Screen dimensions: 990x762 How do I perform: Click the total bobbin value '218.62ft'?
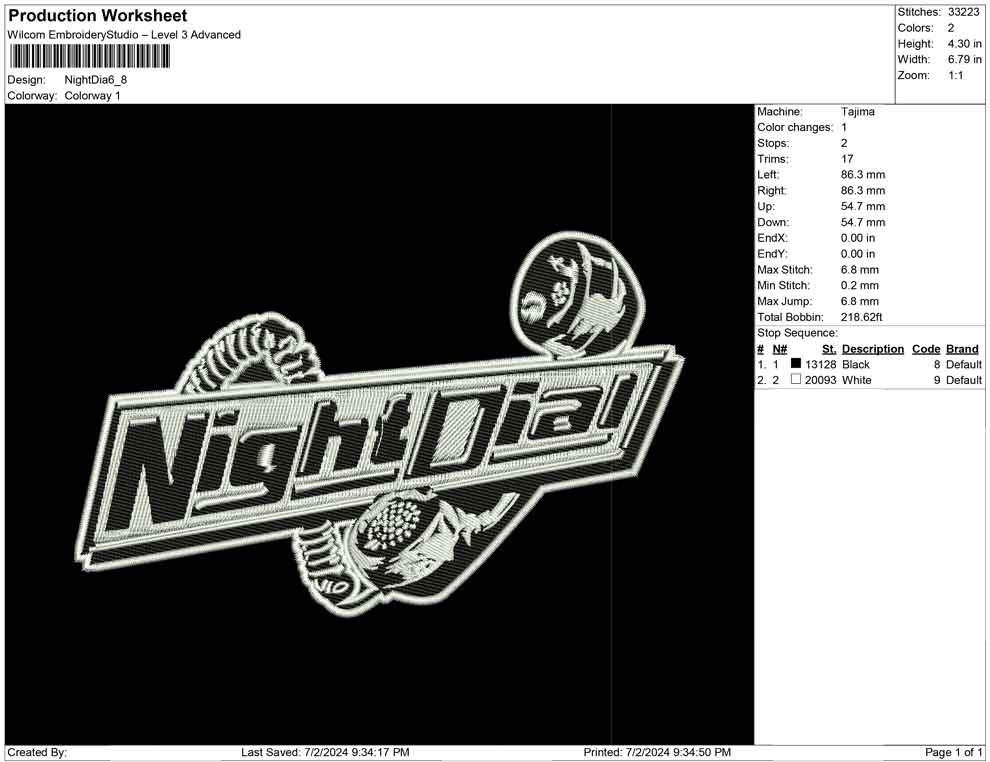click(861, 317)
